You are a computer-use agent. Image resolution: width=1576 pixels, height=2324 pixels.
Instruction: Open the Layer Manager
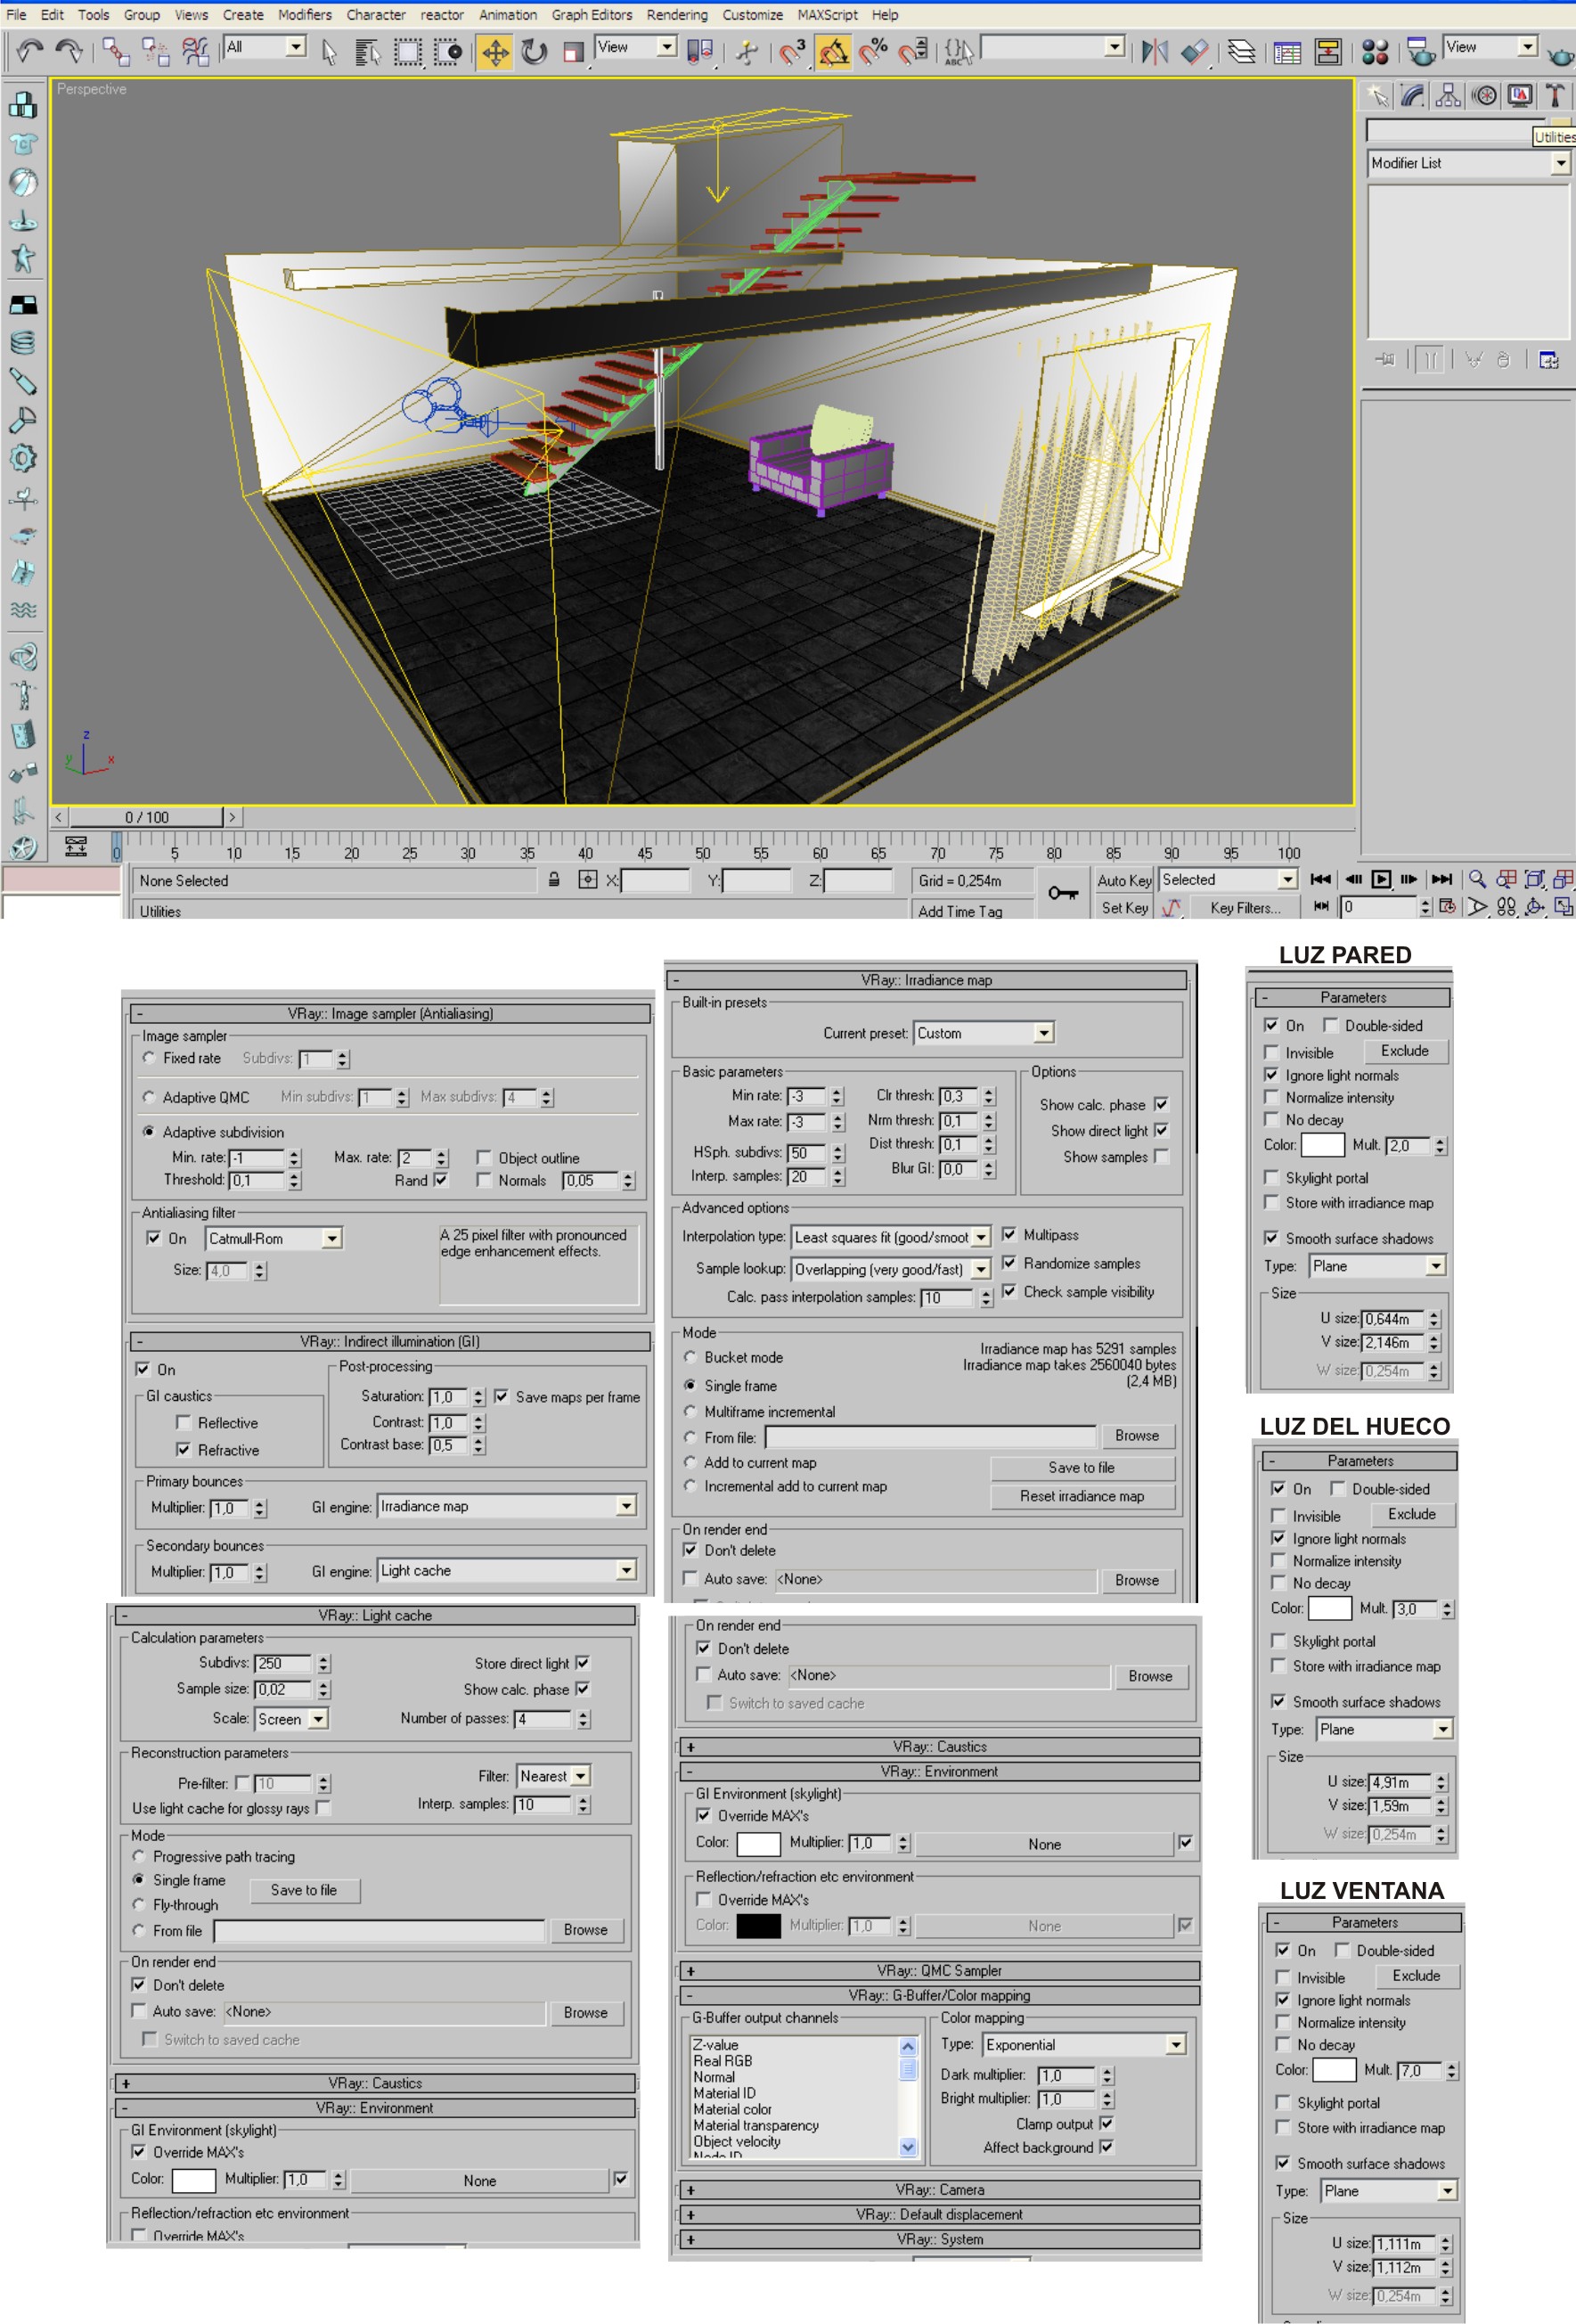tap(1241, 51)
